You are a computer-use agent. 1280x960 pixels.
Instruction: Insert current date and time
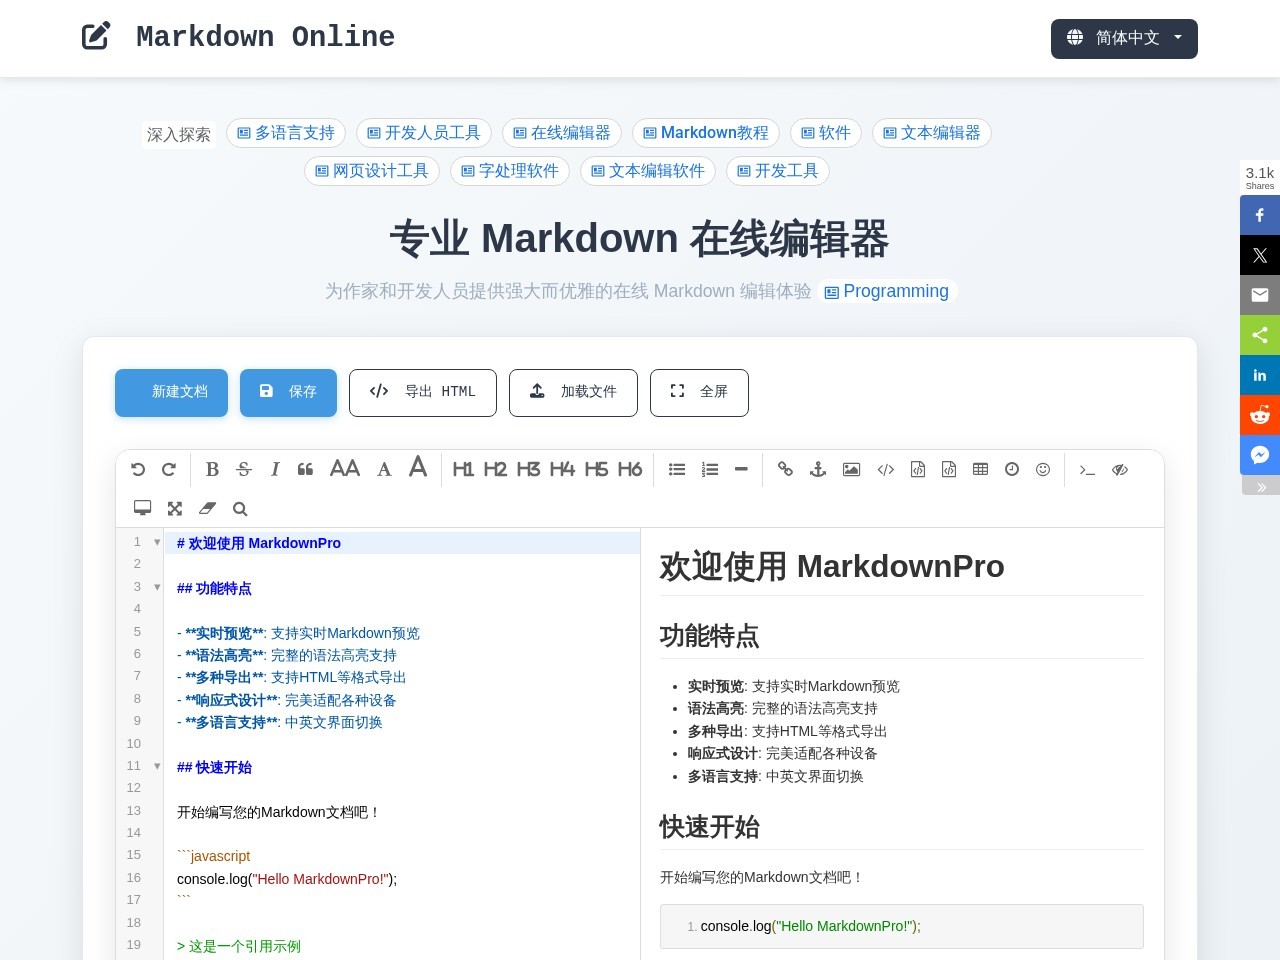click(1012, 469)
